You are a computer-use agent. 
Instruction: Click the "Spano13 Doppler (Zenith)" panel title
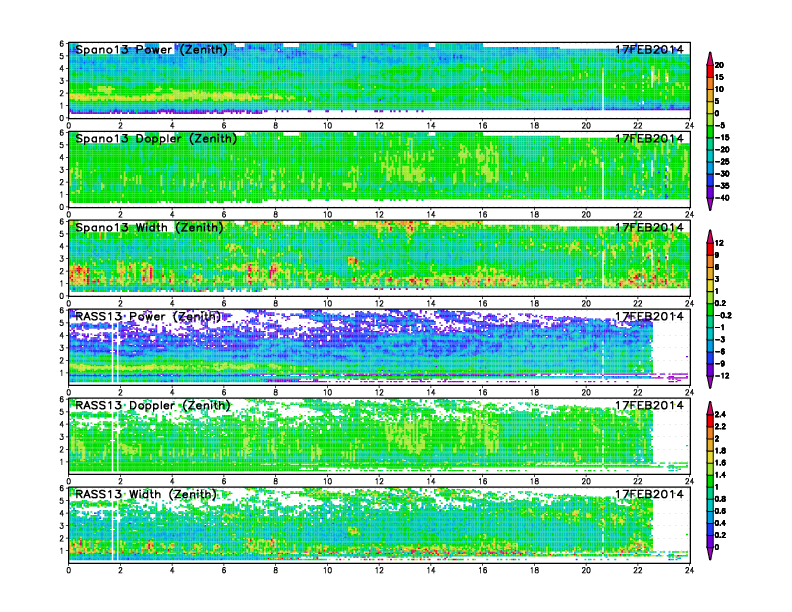[156, 138]
